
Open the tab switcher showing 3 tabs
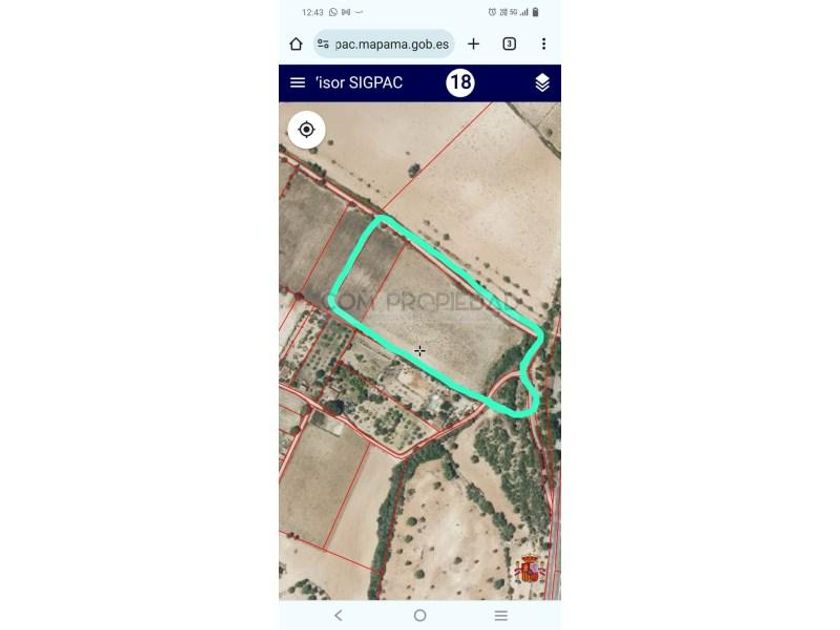pyautogui.click(x=509, y=44)
